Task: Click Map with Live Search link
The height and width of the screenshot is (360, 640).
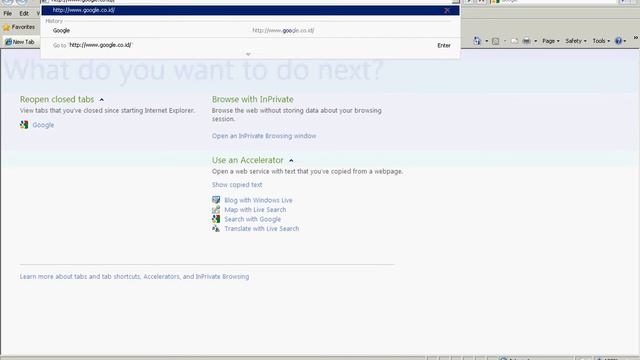Action: click(x=256, y=209)
